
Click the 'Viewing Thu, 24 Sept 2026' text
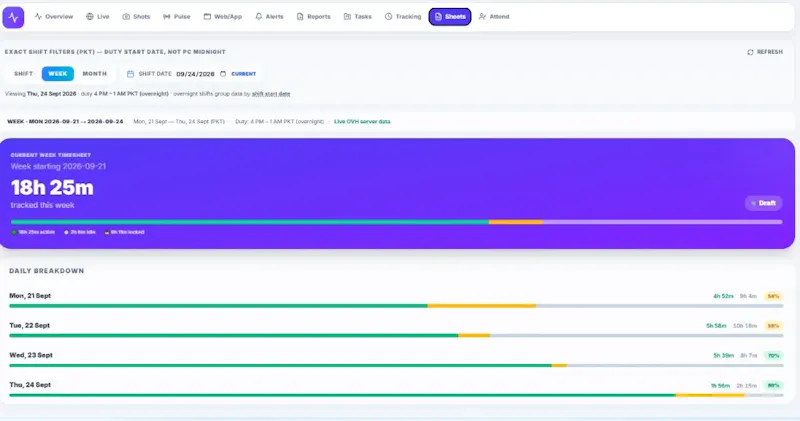pyautogui.click(x=40, y=94)
